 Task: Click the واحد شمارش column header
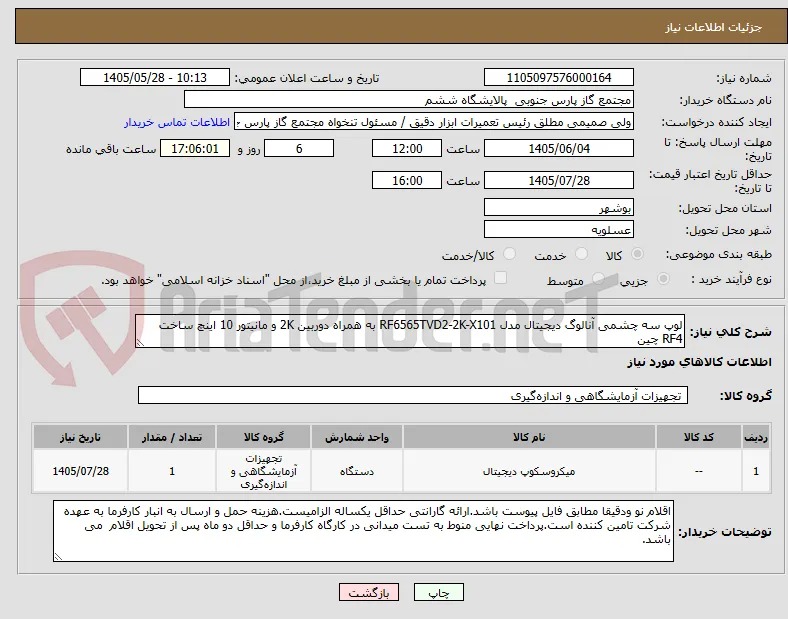[x=357, y=437]
